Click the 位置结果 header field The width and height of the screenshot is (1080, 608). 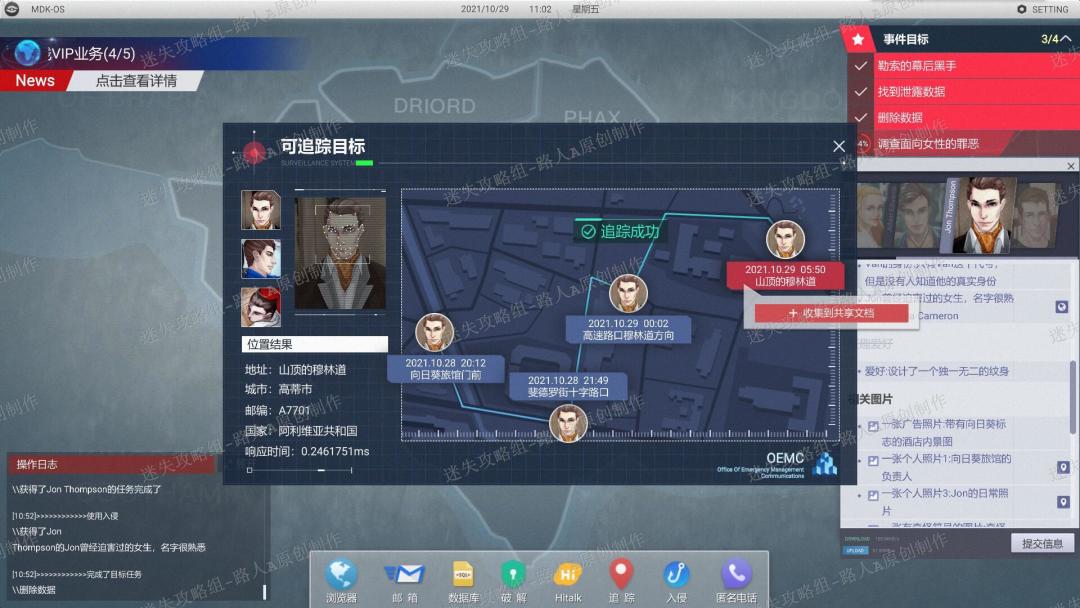pos(315,344)
